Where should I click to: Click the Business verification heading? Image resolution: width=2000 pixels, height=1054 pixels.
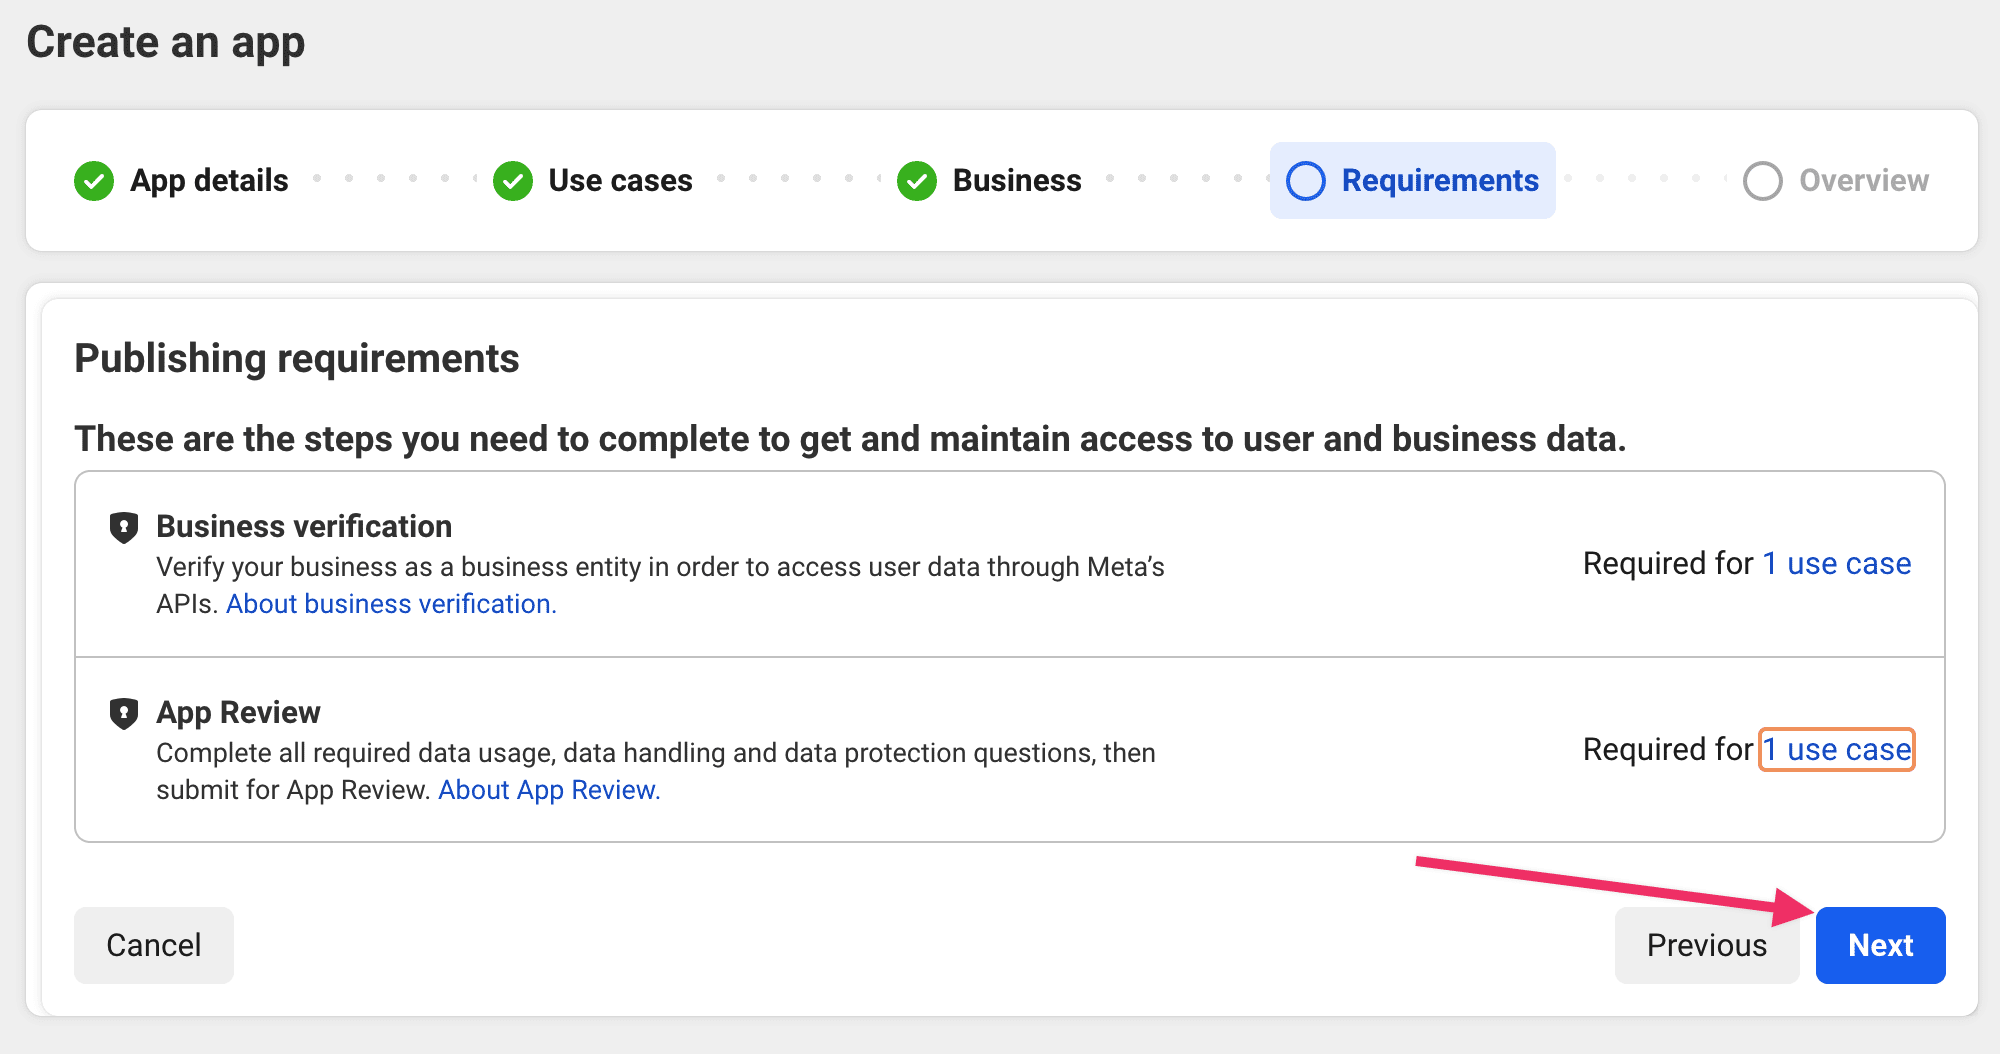click(304, 526)
